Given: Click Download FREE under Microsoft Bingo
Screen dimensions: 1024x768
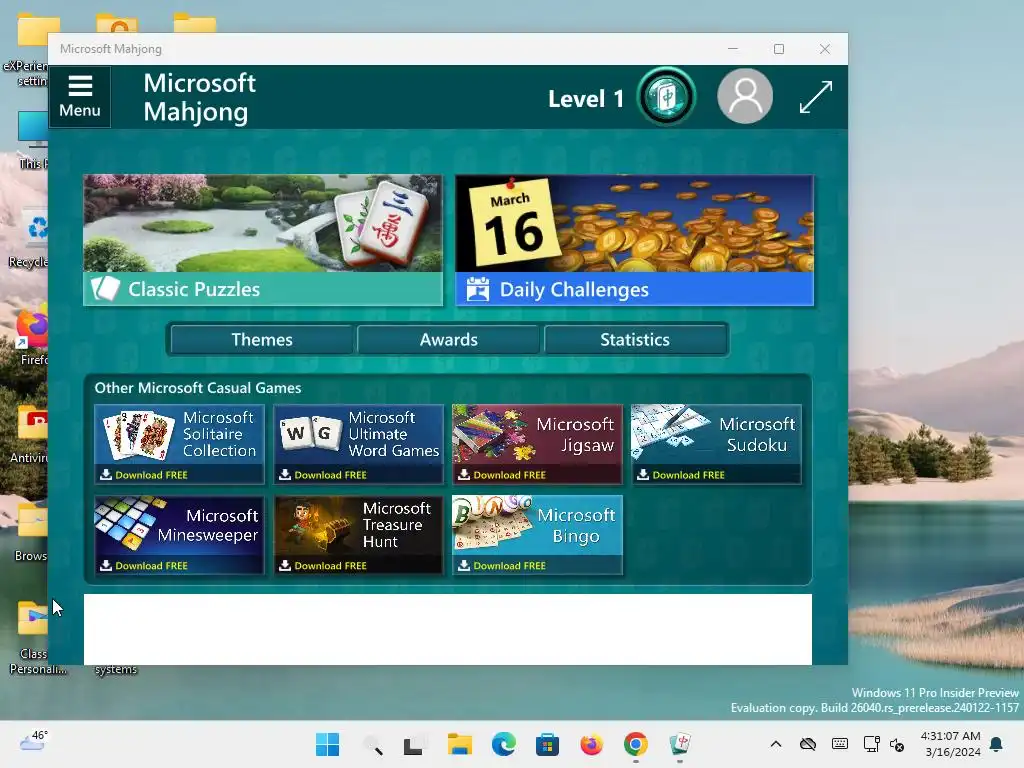Looking at the screenshot, I should 502,566.
